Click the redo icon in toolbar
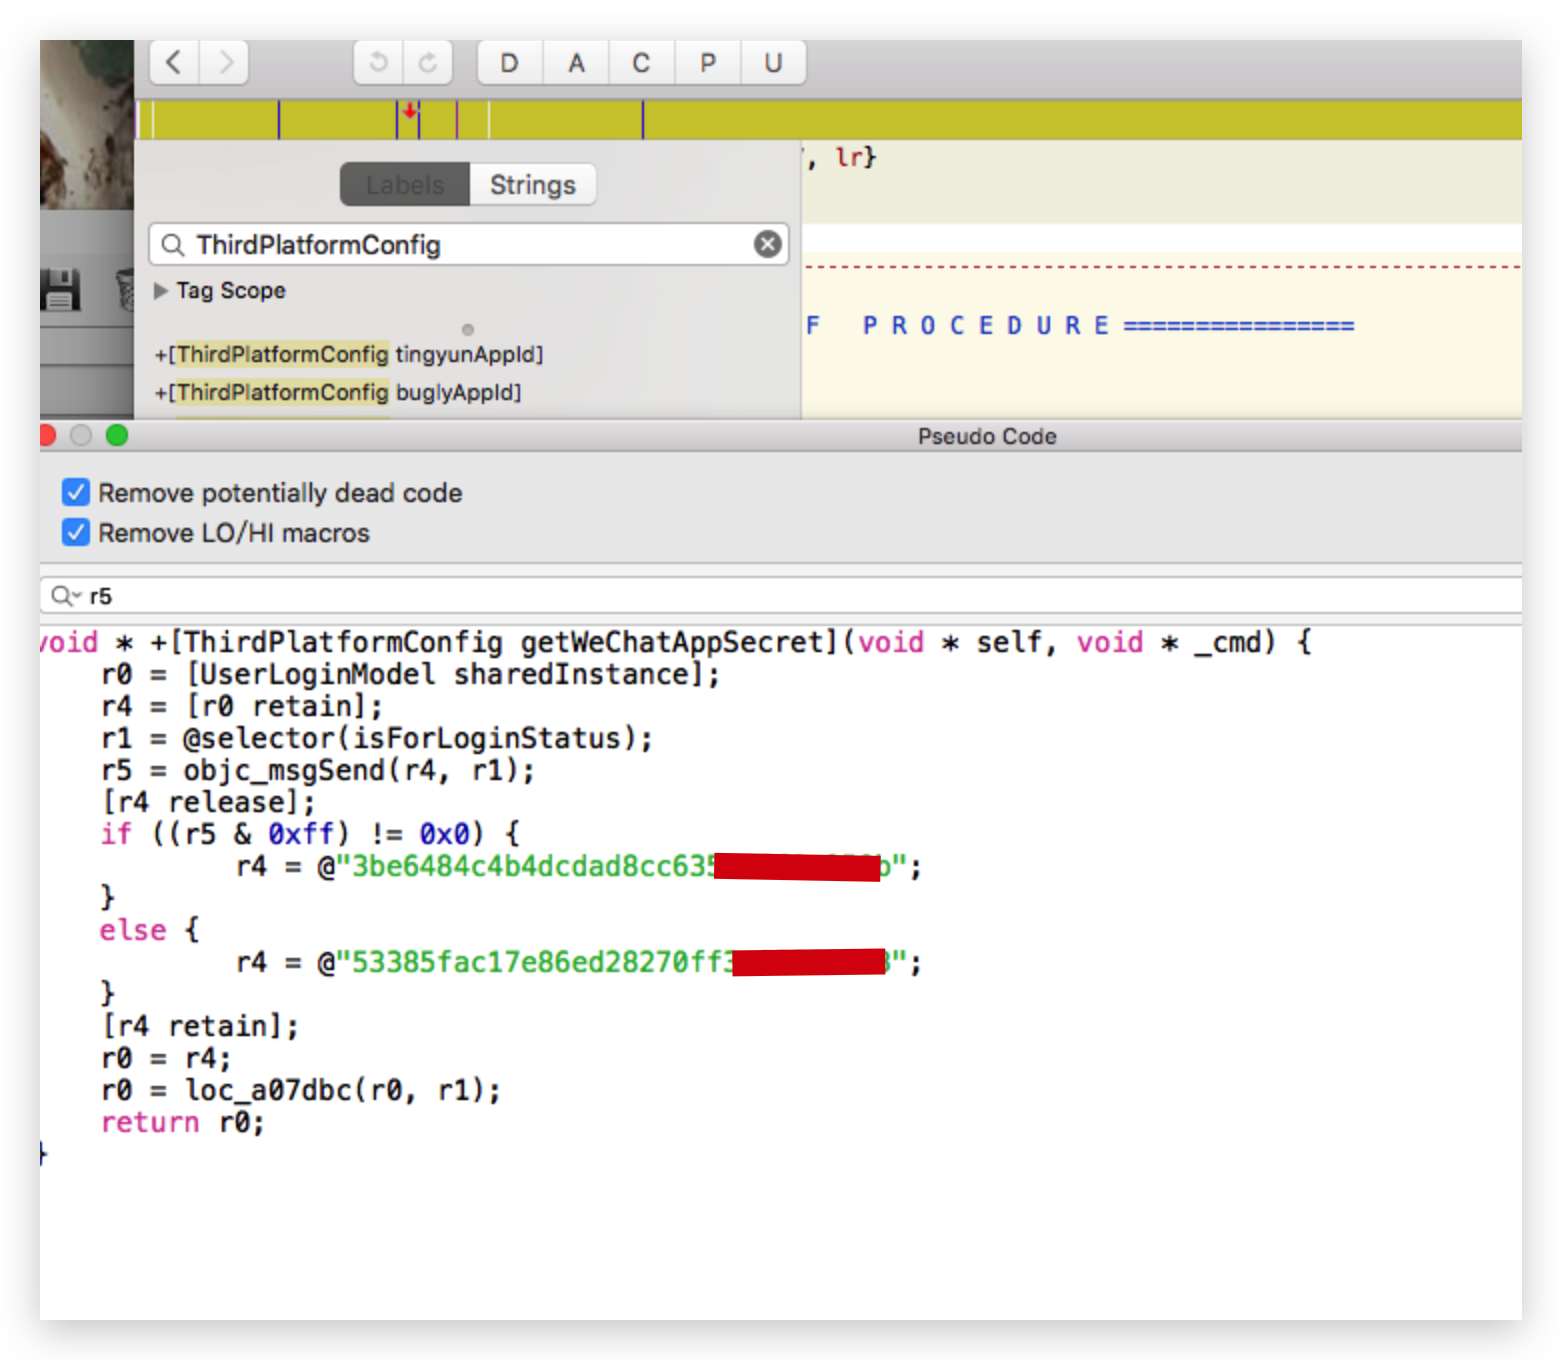1562x1360 pixels. point(428,63)
